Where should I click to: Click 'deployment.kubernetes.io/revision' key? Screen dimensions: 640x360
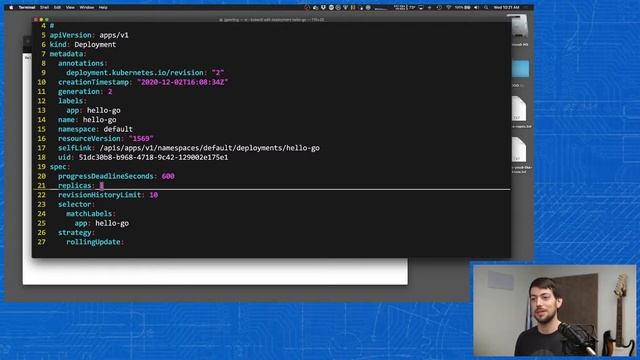(x=135, y=73)
